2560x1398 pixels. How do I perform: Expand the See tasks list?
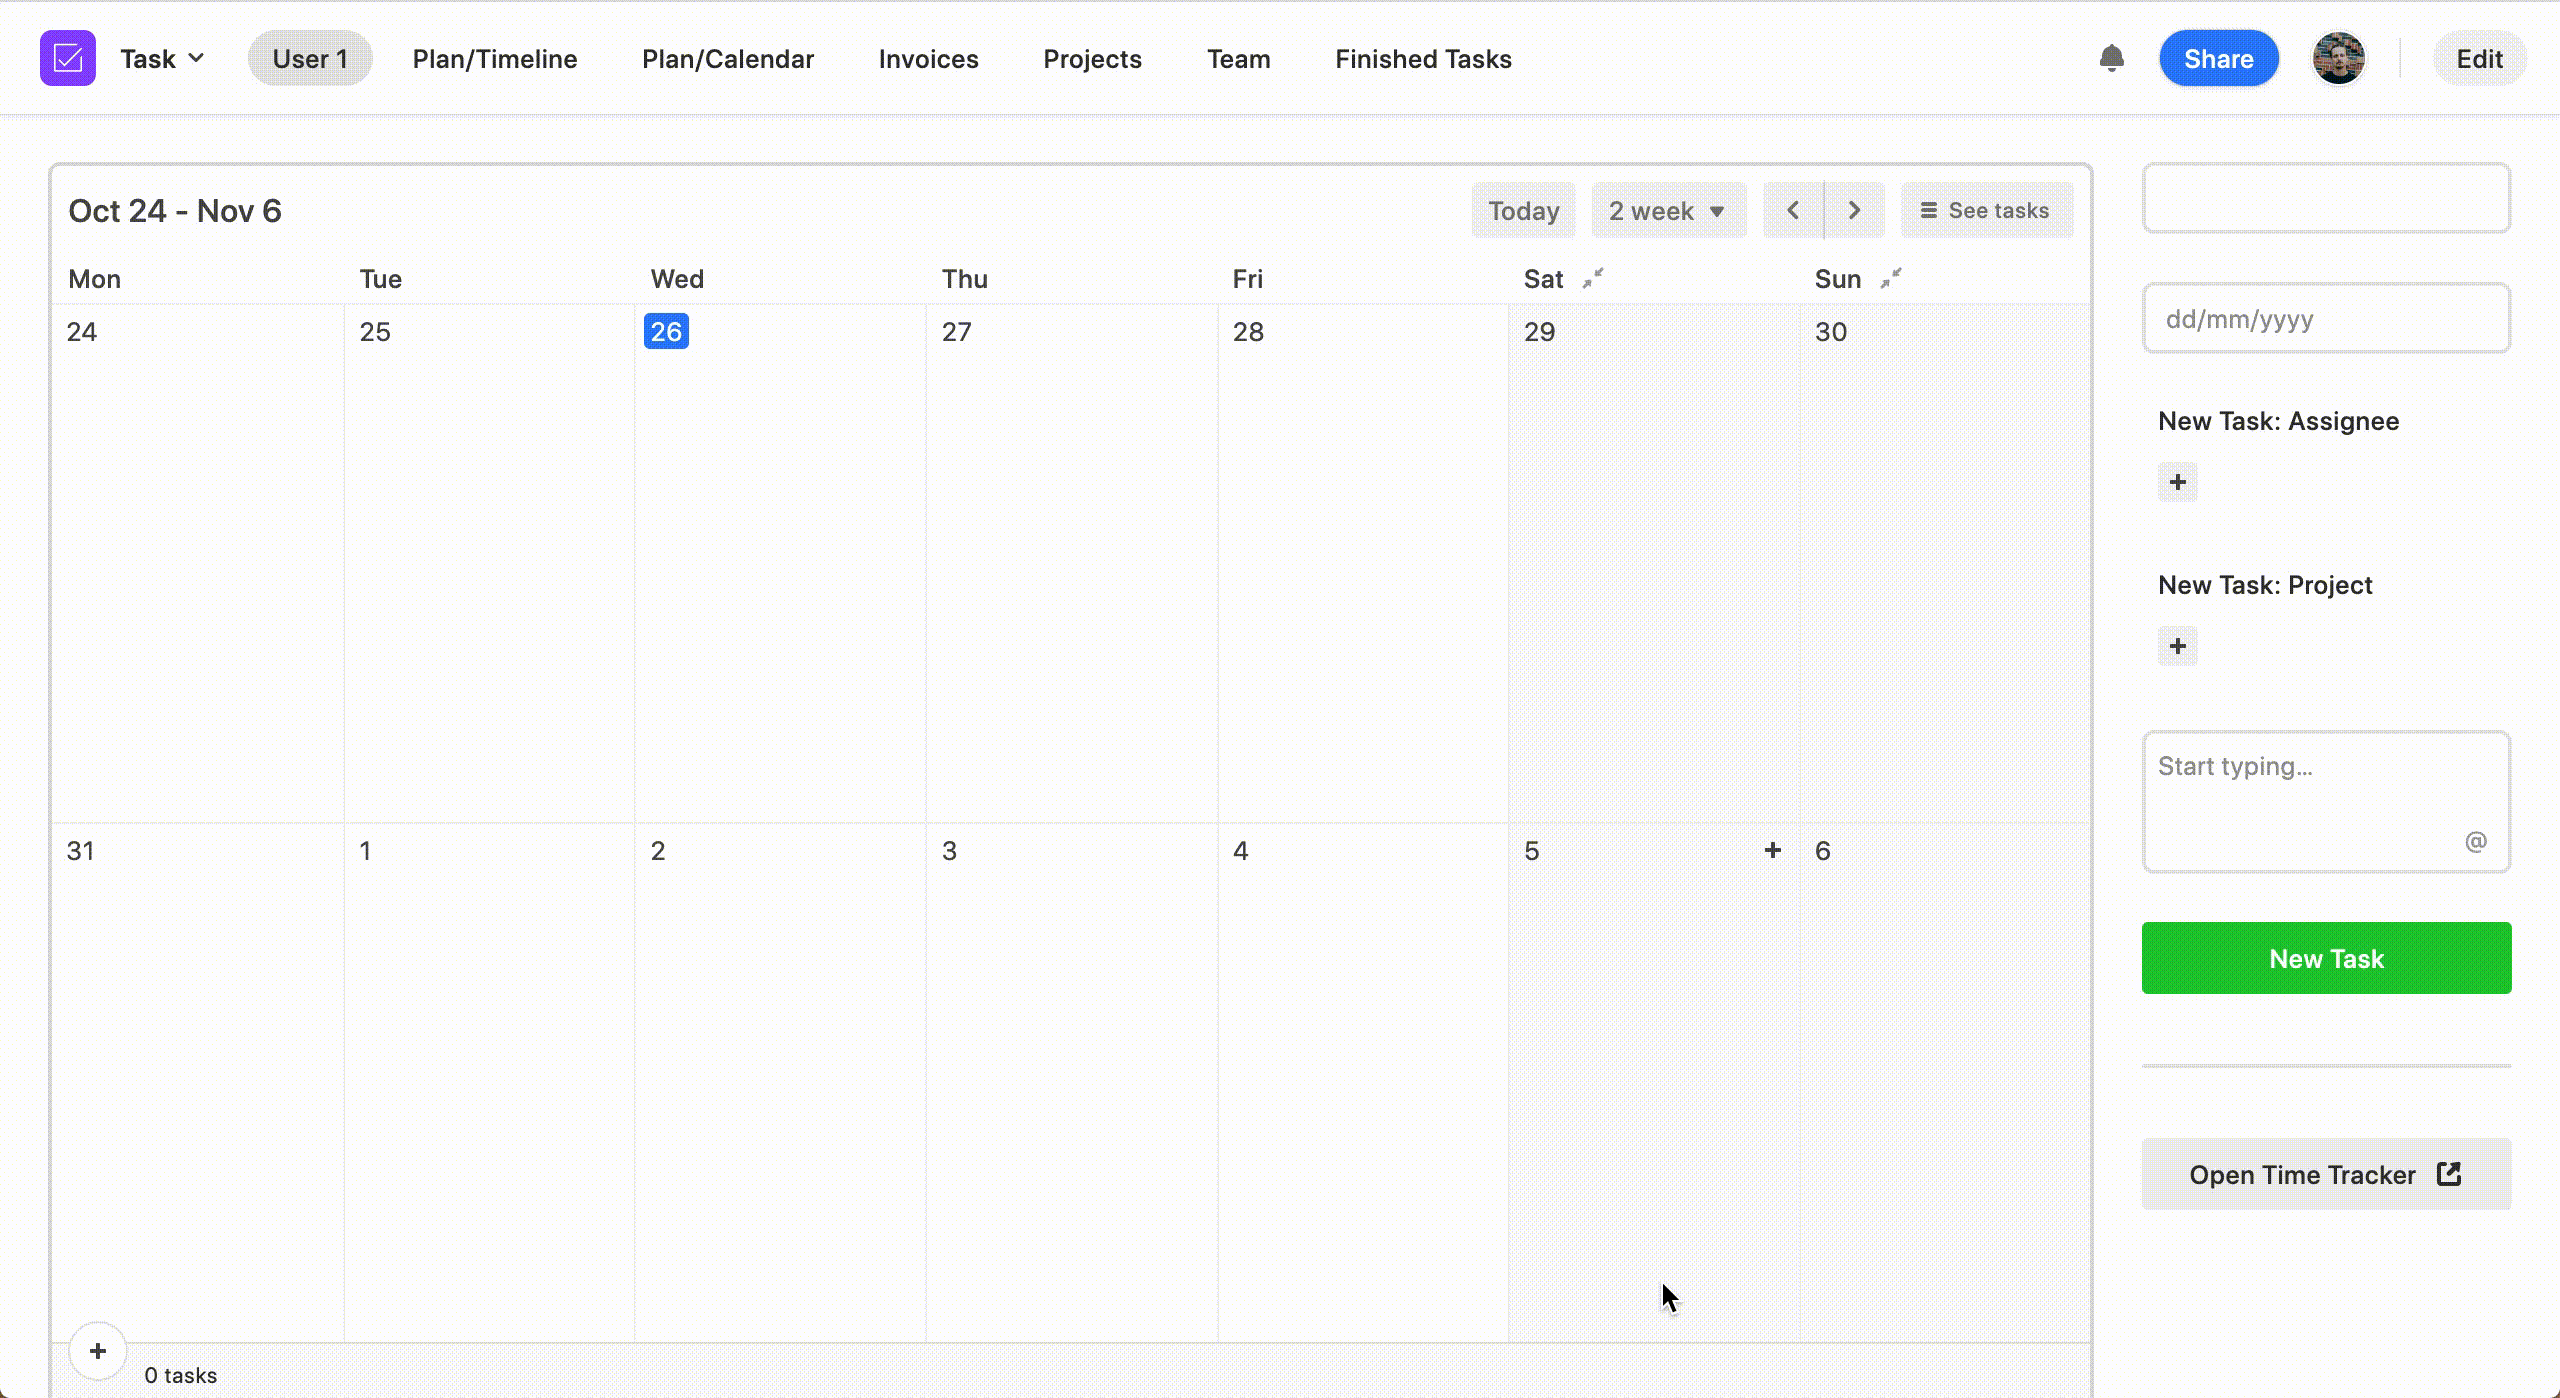point(1985,210)
